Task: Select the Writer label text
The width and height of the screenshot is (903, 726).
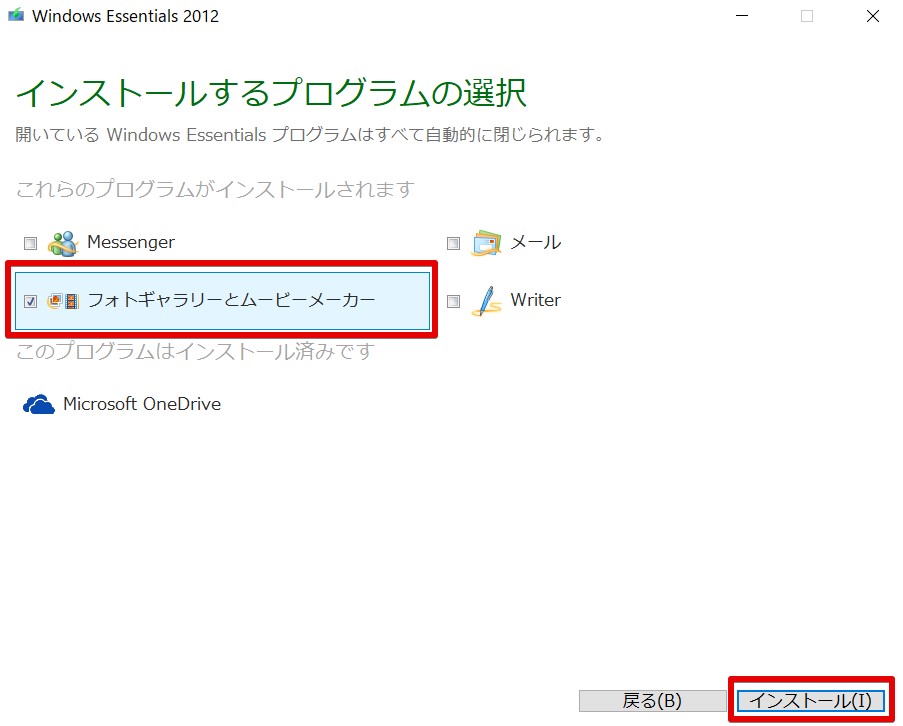Action: [536, 300]
